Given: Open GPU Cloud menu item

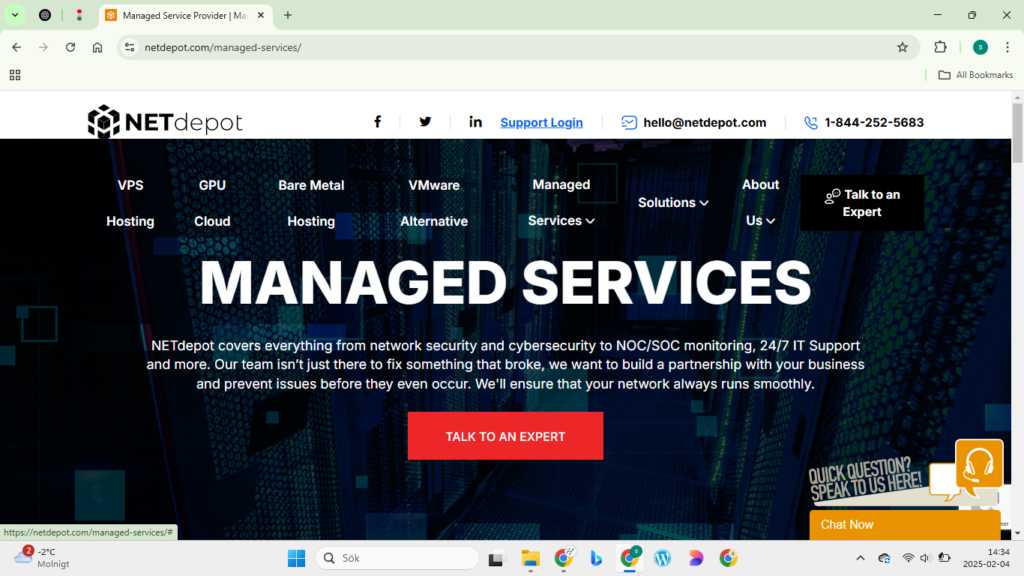Looking at the screenshot, I should pos(212,203).
